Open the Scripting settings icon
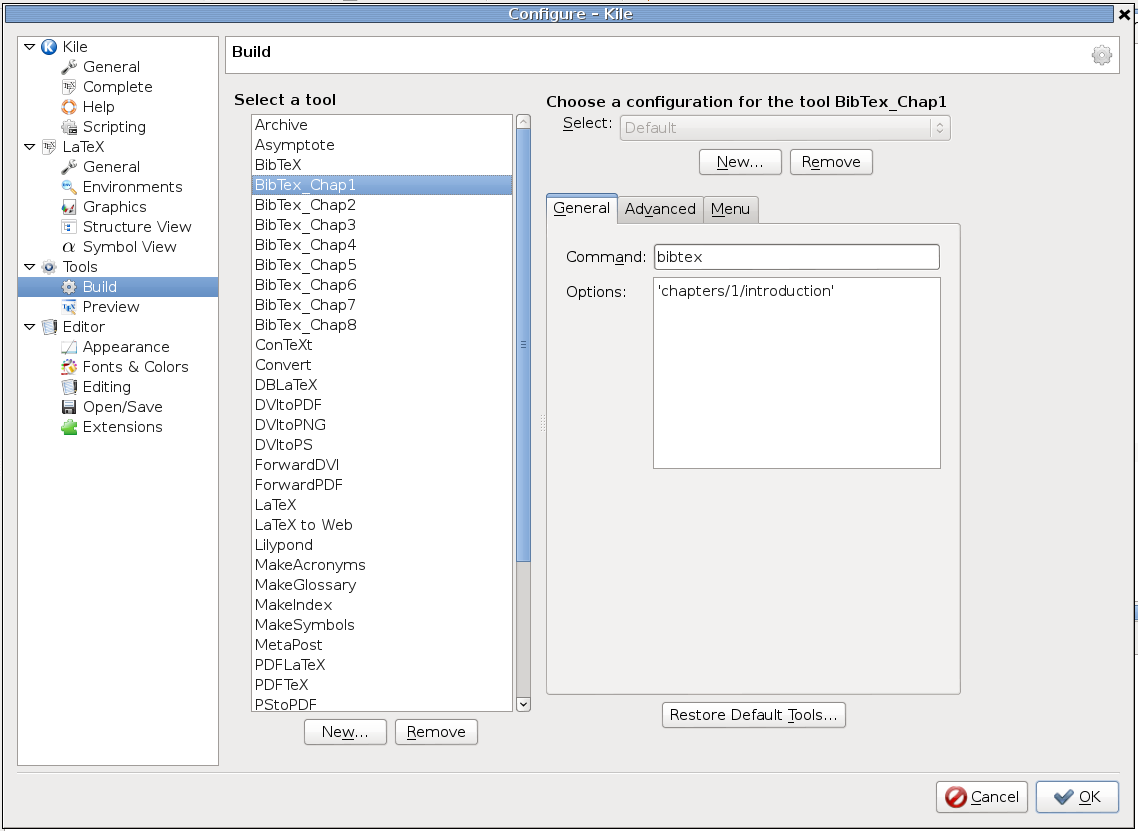The image size is (1138, 831). [x=69, y=127]
